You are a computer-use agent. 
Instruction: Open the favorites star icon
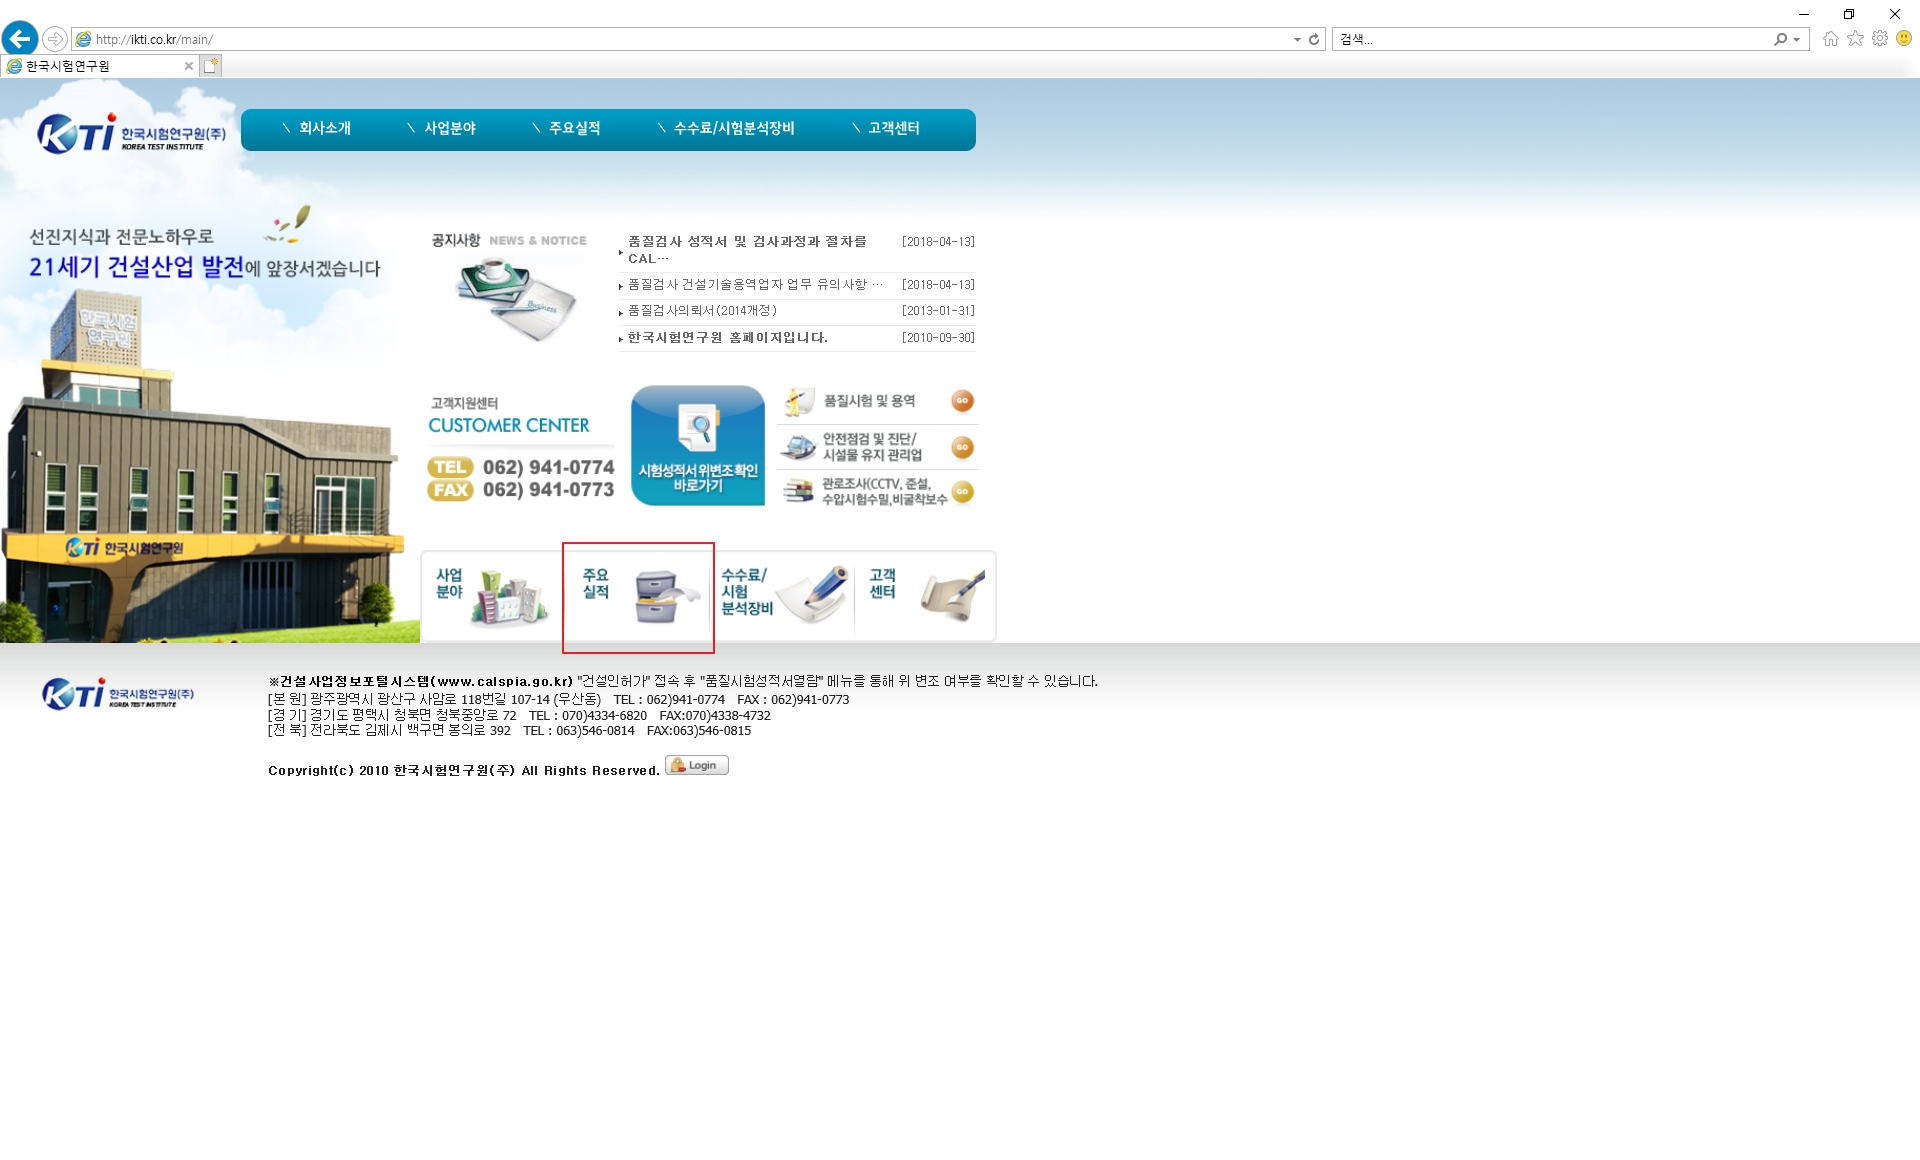pyautogui.click(x=1855, y=39)
